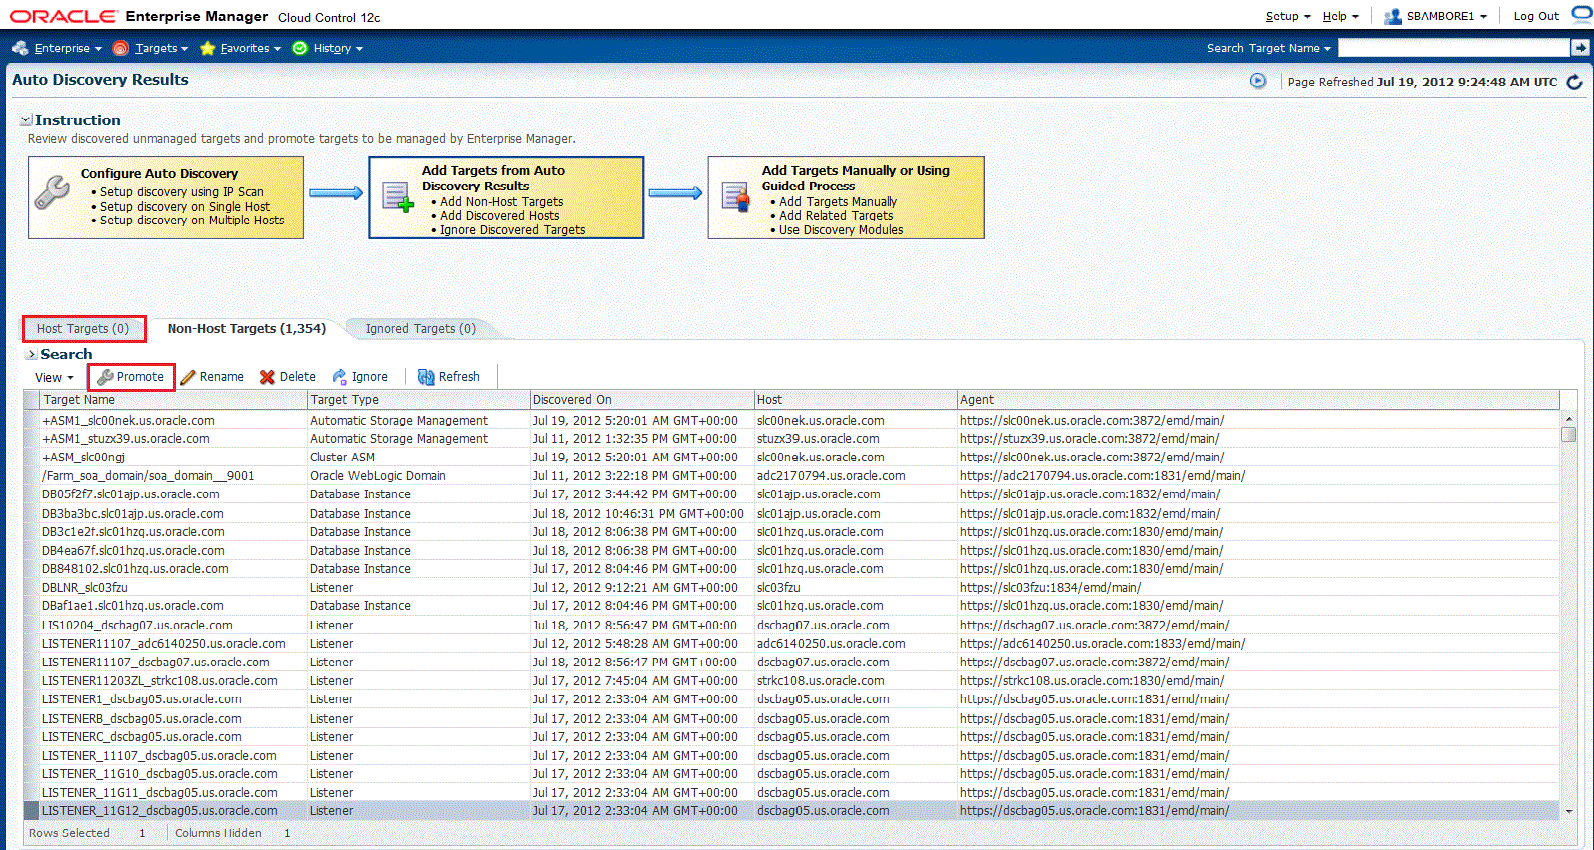Click Add Related Targets link

pyautogui.click(x=836, y=215)
